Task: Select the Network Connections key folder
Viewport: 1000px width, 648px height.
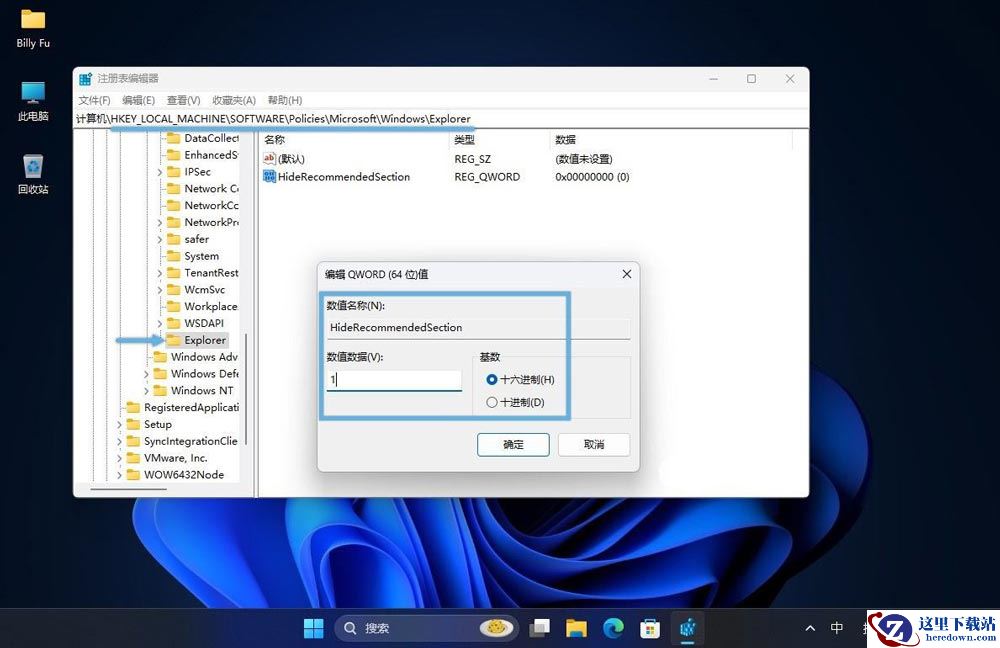Action: click(x=203, y=189)
